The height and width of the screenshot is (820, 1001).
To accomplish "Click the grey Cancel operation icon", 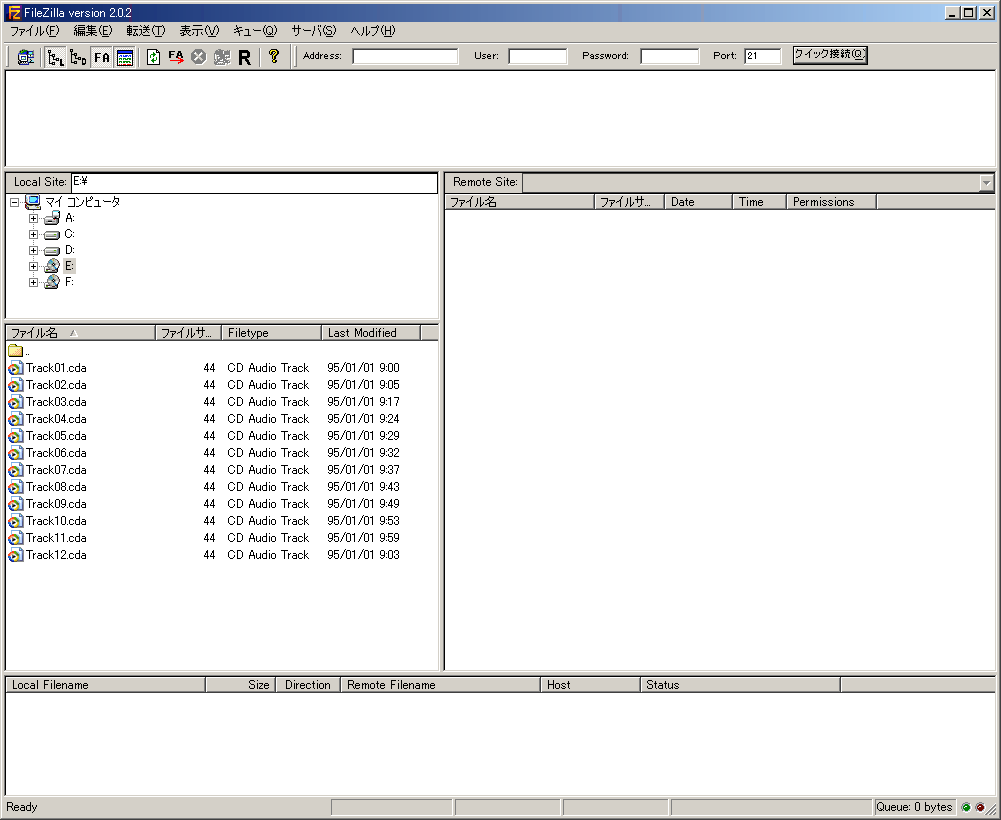I will coord(199,57).
